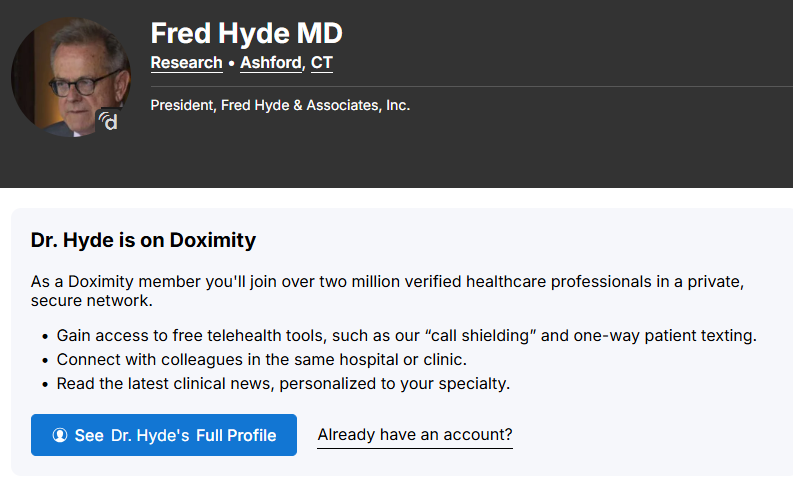Open the Ashford city link
Image resolution: width=793 pixels, height=479 pixels.
coord(270,63)
